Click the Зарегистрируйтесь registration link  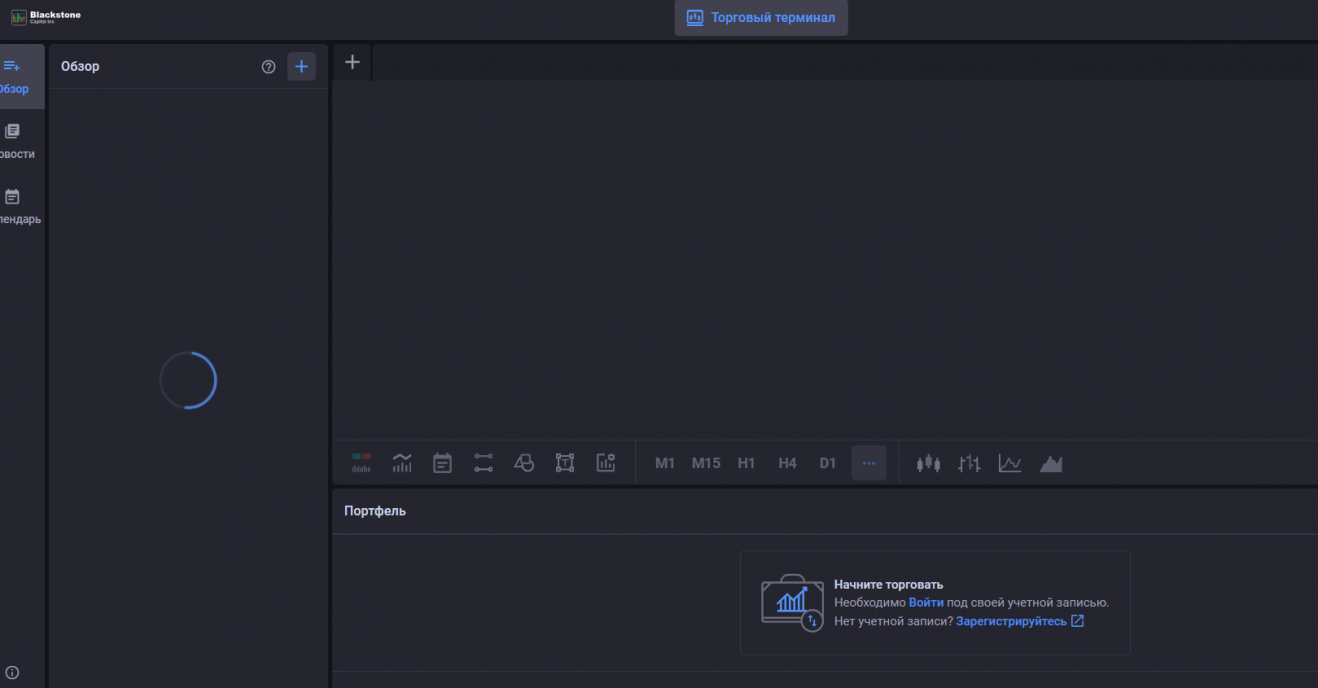[x=1020, y=621]
